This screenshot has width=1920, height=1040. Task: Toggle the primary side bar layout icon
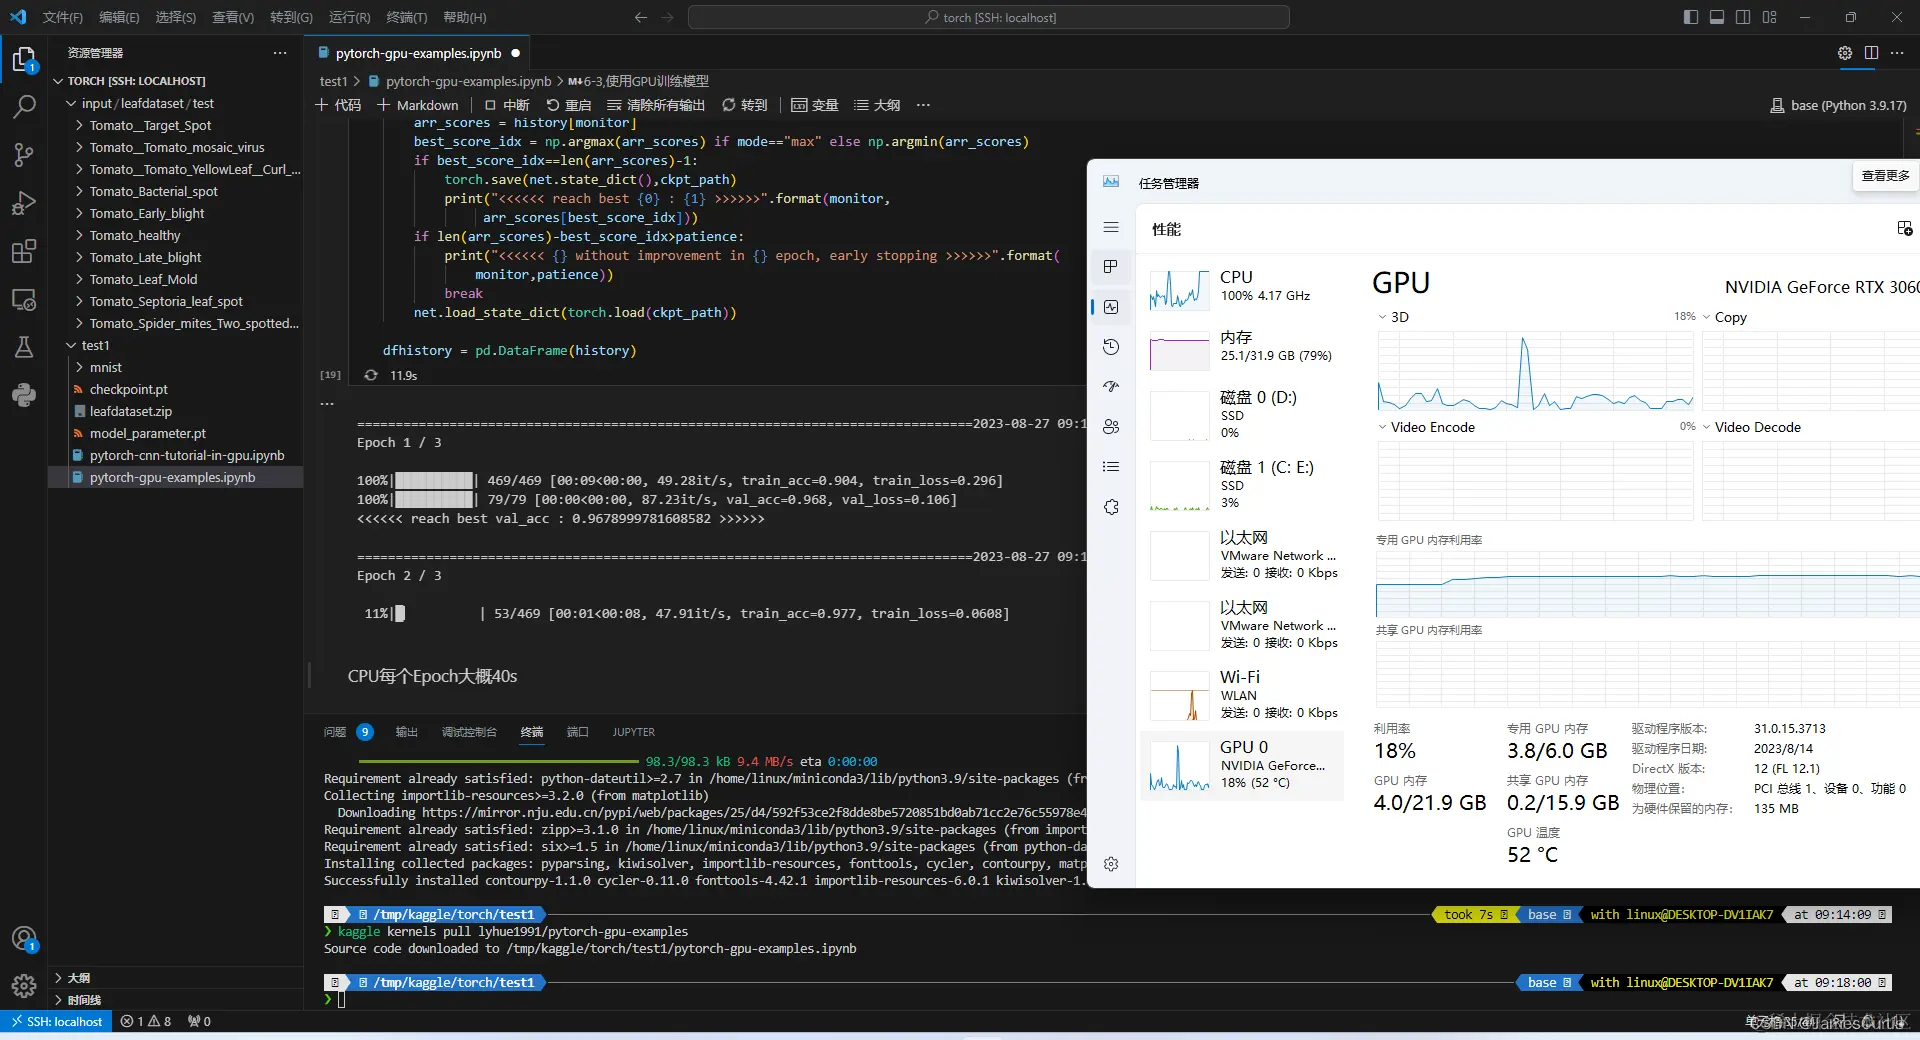click(x=1691, y=17)
